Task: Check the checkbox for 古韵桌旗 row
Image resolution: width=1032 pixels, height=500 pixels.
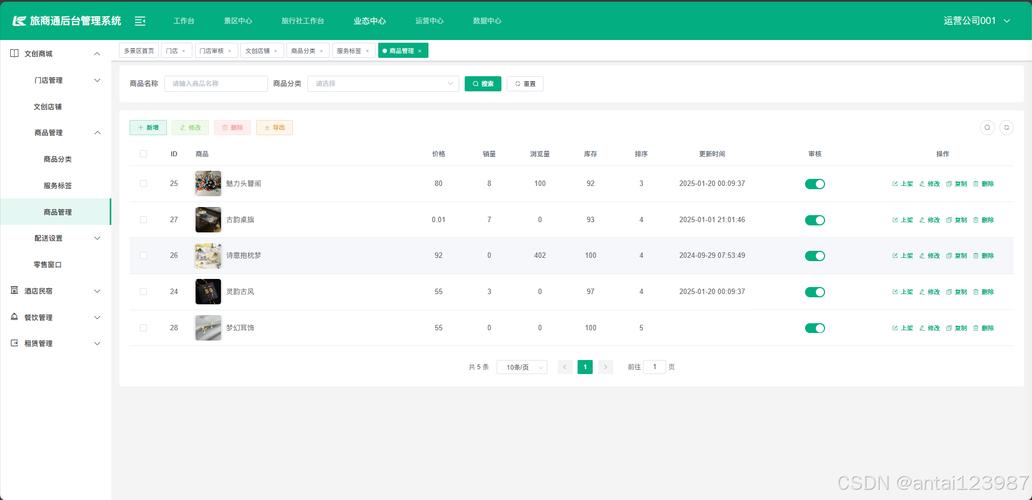Action: [x=143, y=219]
